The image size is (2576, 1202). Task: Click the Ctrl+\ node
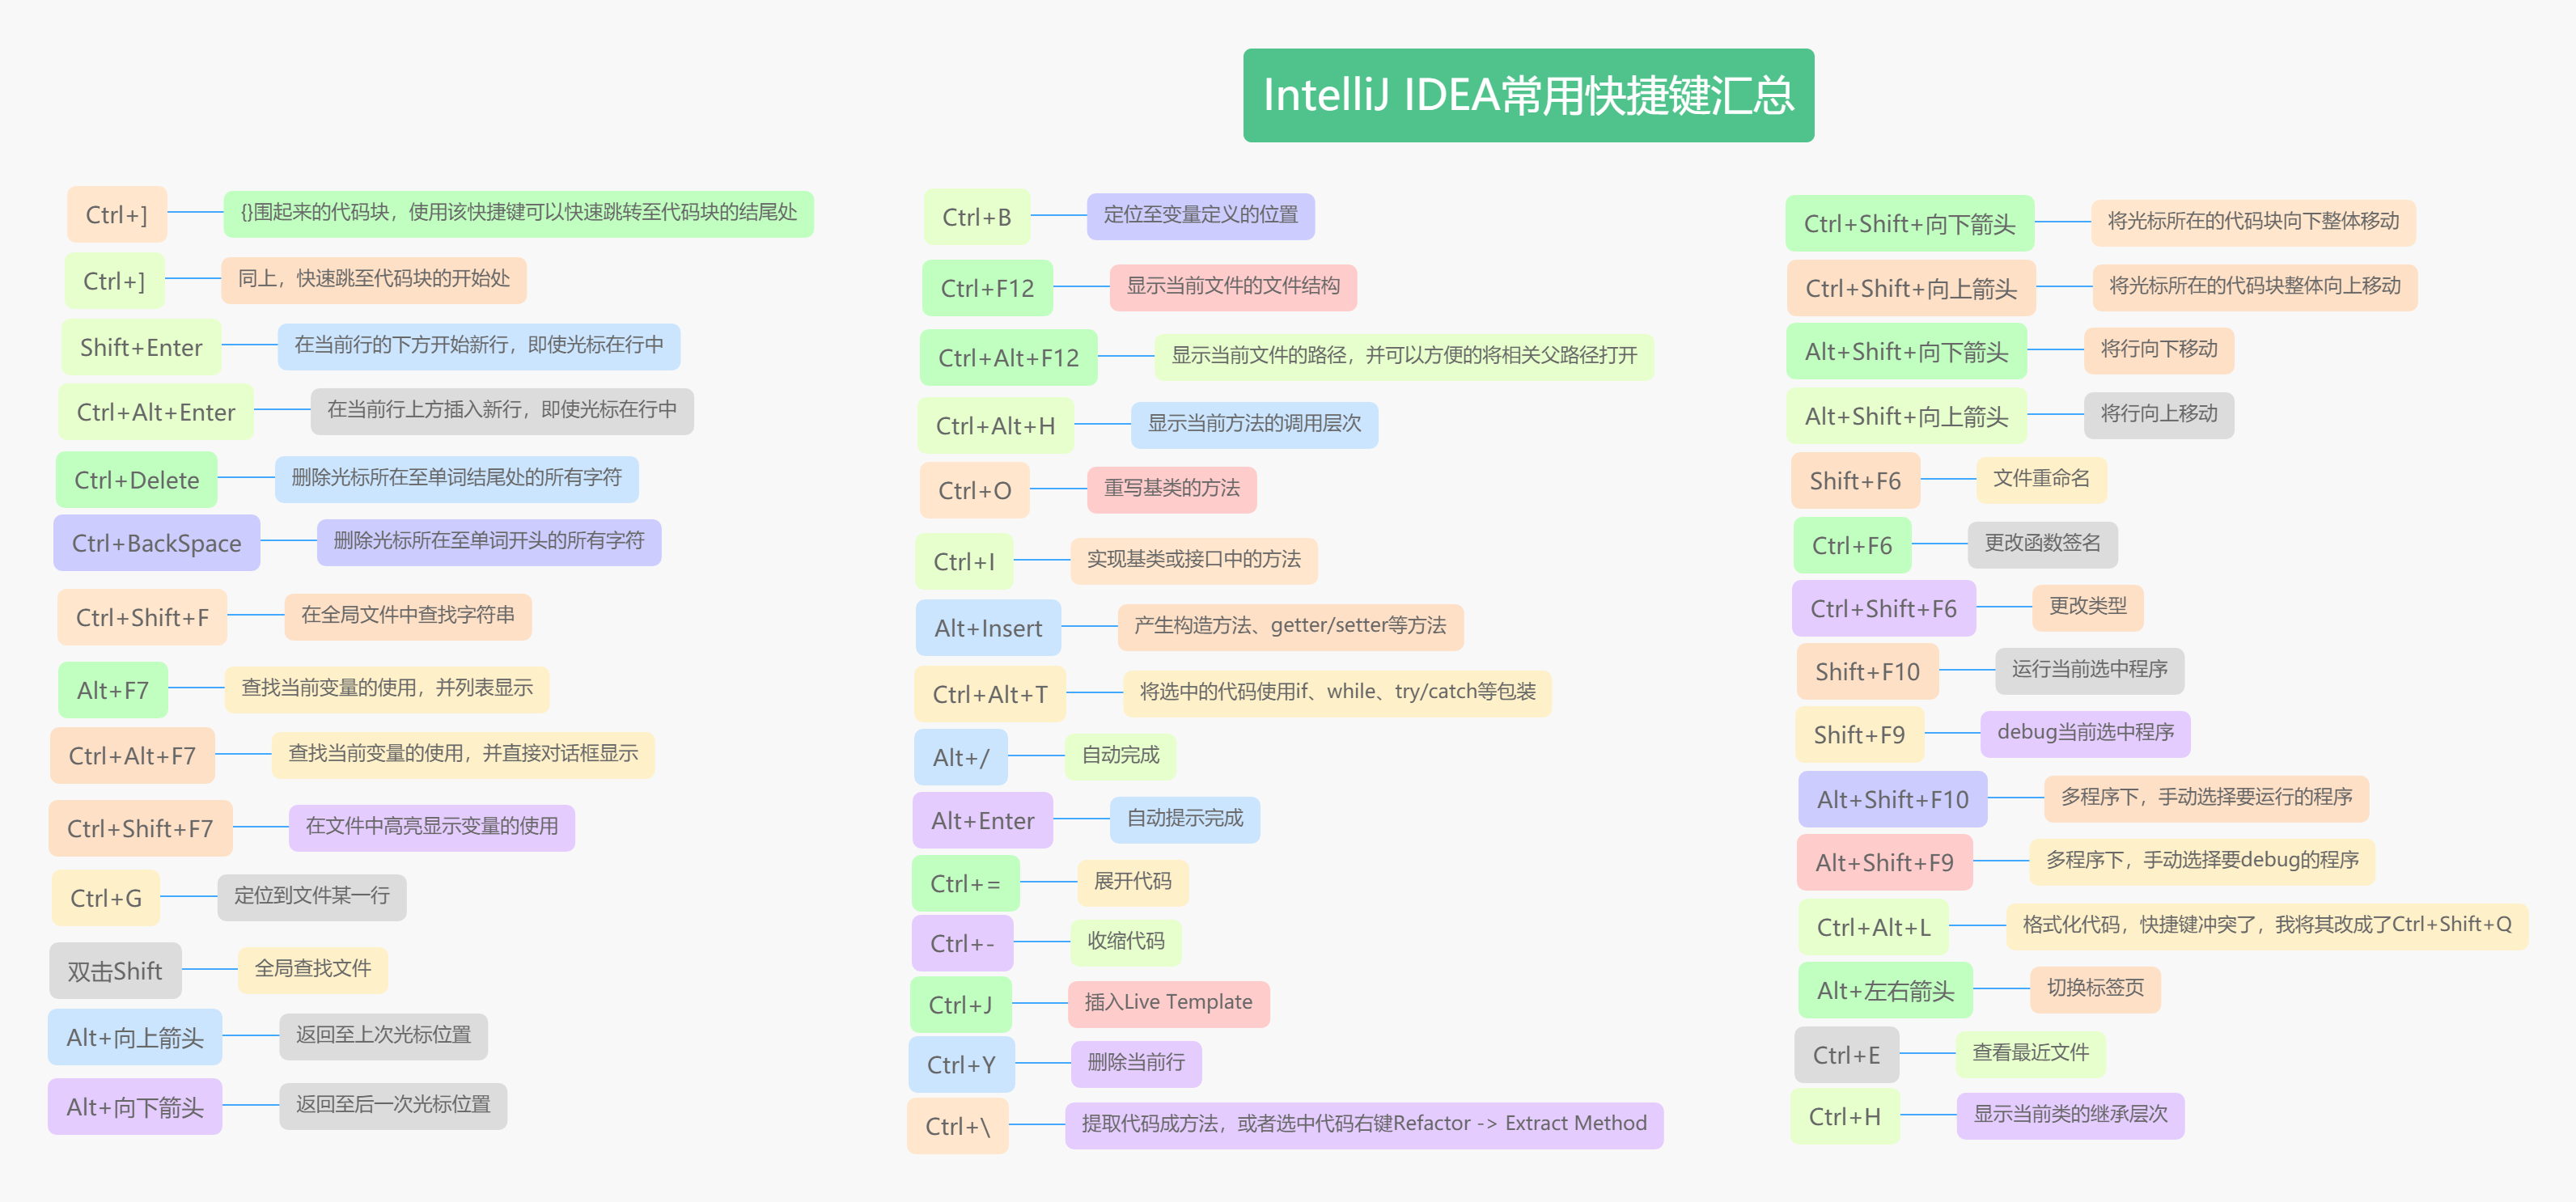(x=957, y=1126)
